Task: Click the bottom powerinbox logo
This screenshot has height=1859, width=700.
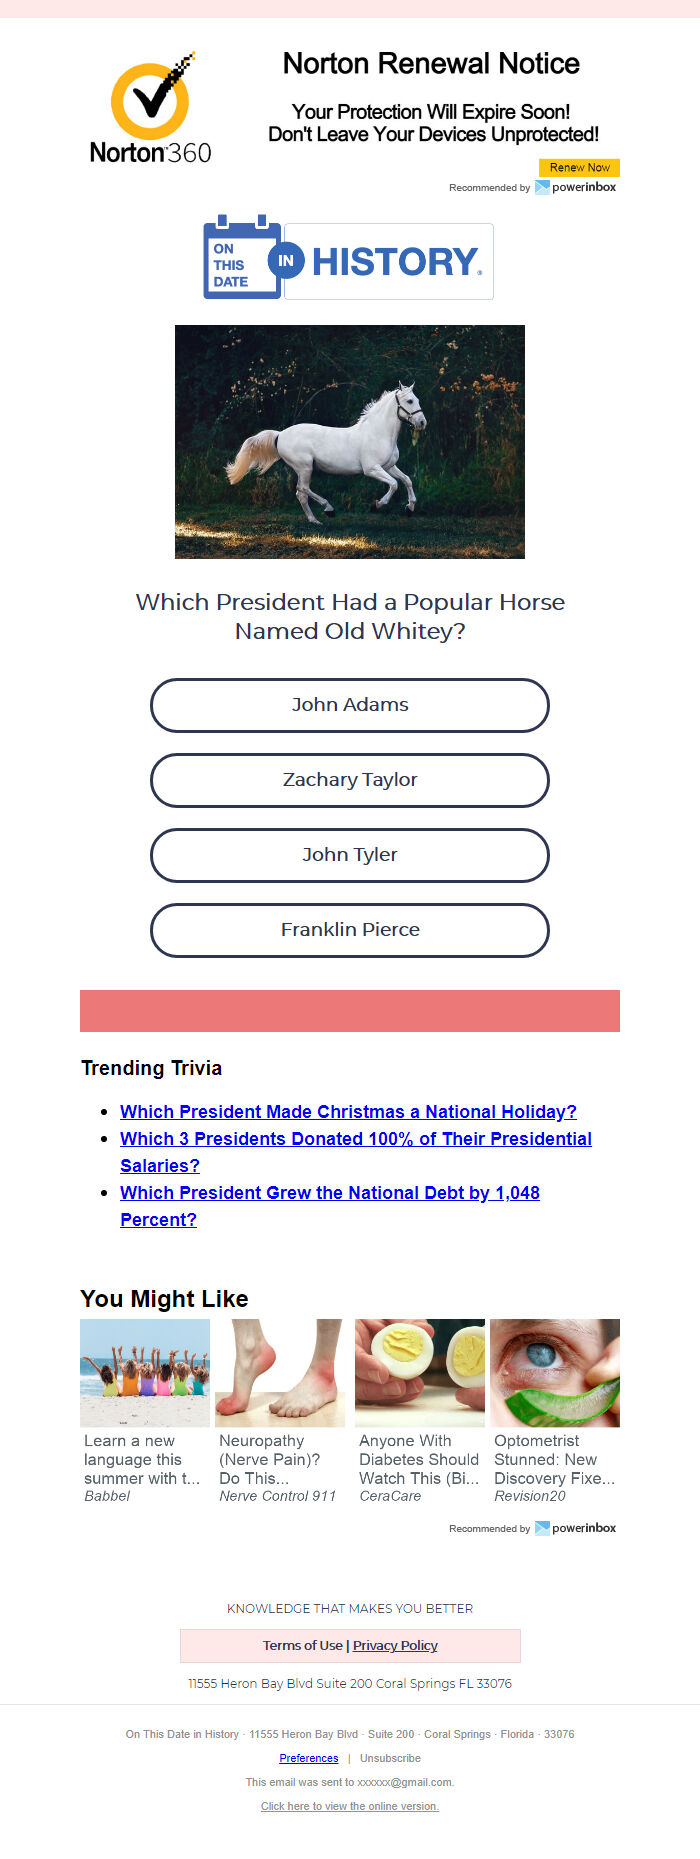Action: 576,1528
